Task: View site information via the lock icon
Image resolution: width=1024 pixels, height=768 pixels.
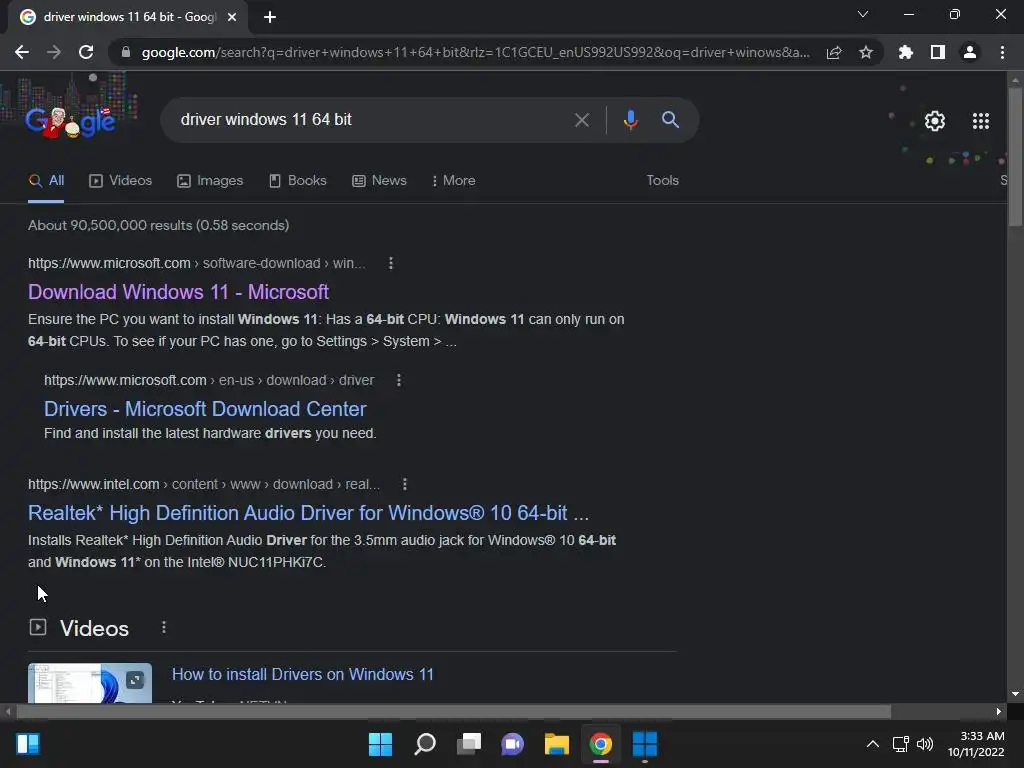Action: click(x=126, y=52)
